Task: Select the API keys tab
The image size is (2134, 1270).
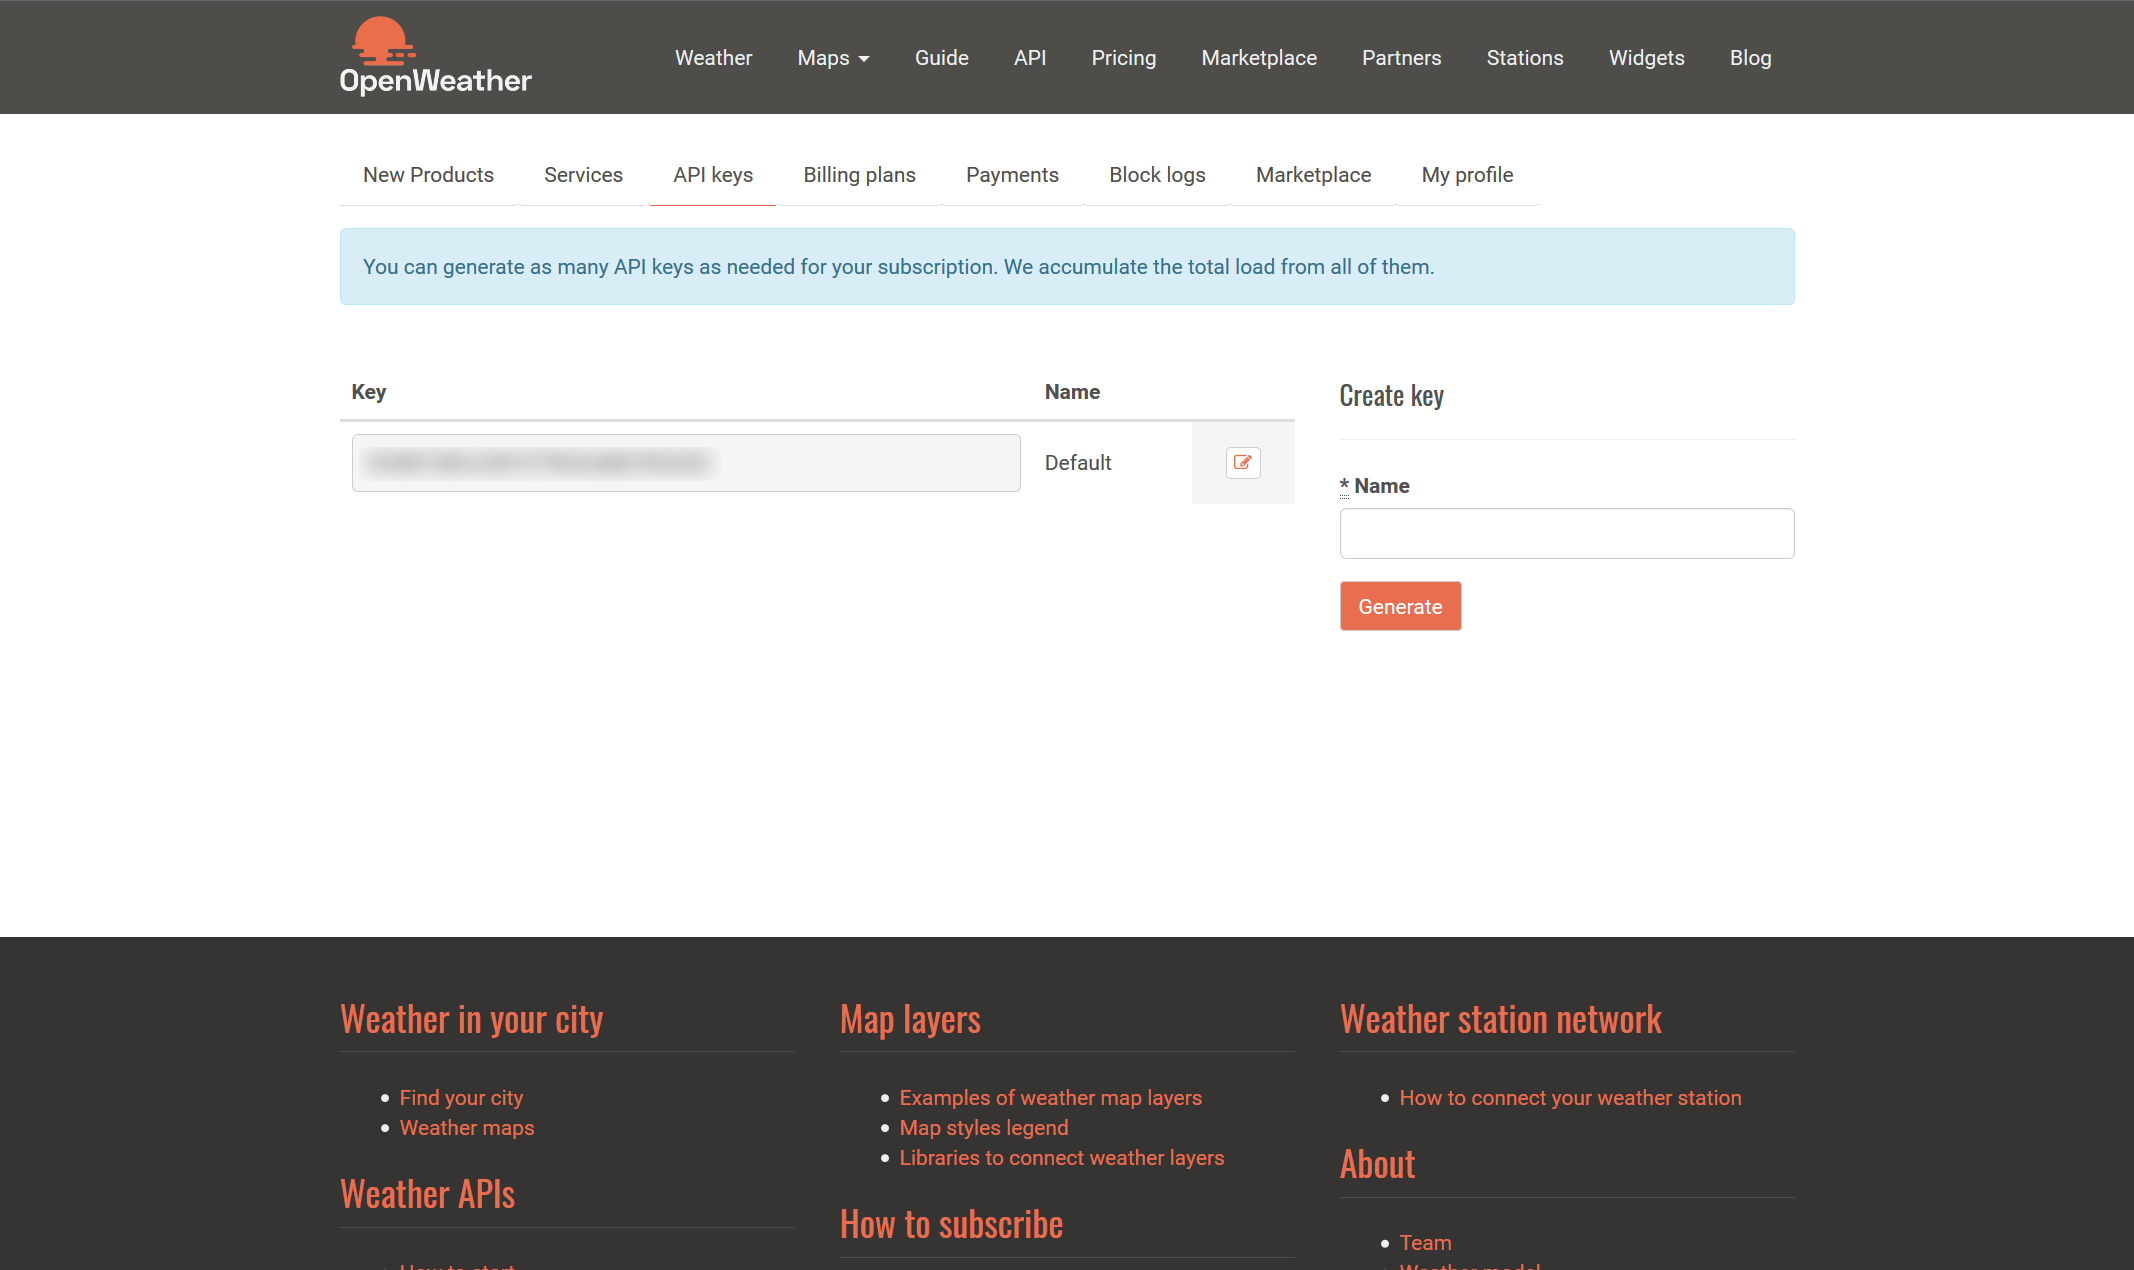Action: (712, 174)
